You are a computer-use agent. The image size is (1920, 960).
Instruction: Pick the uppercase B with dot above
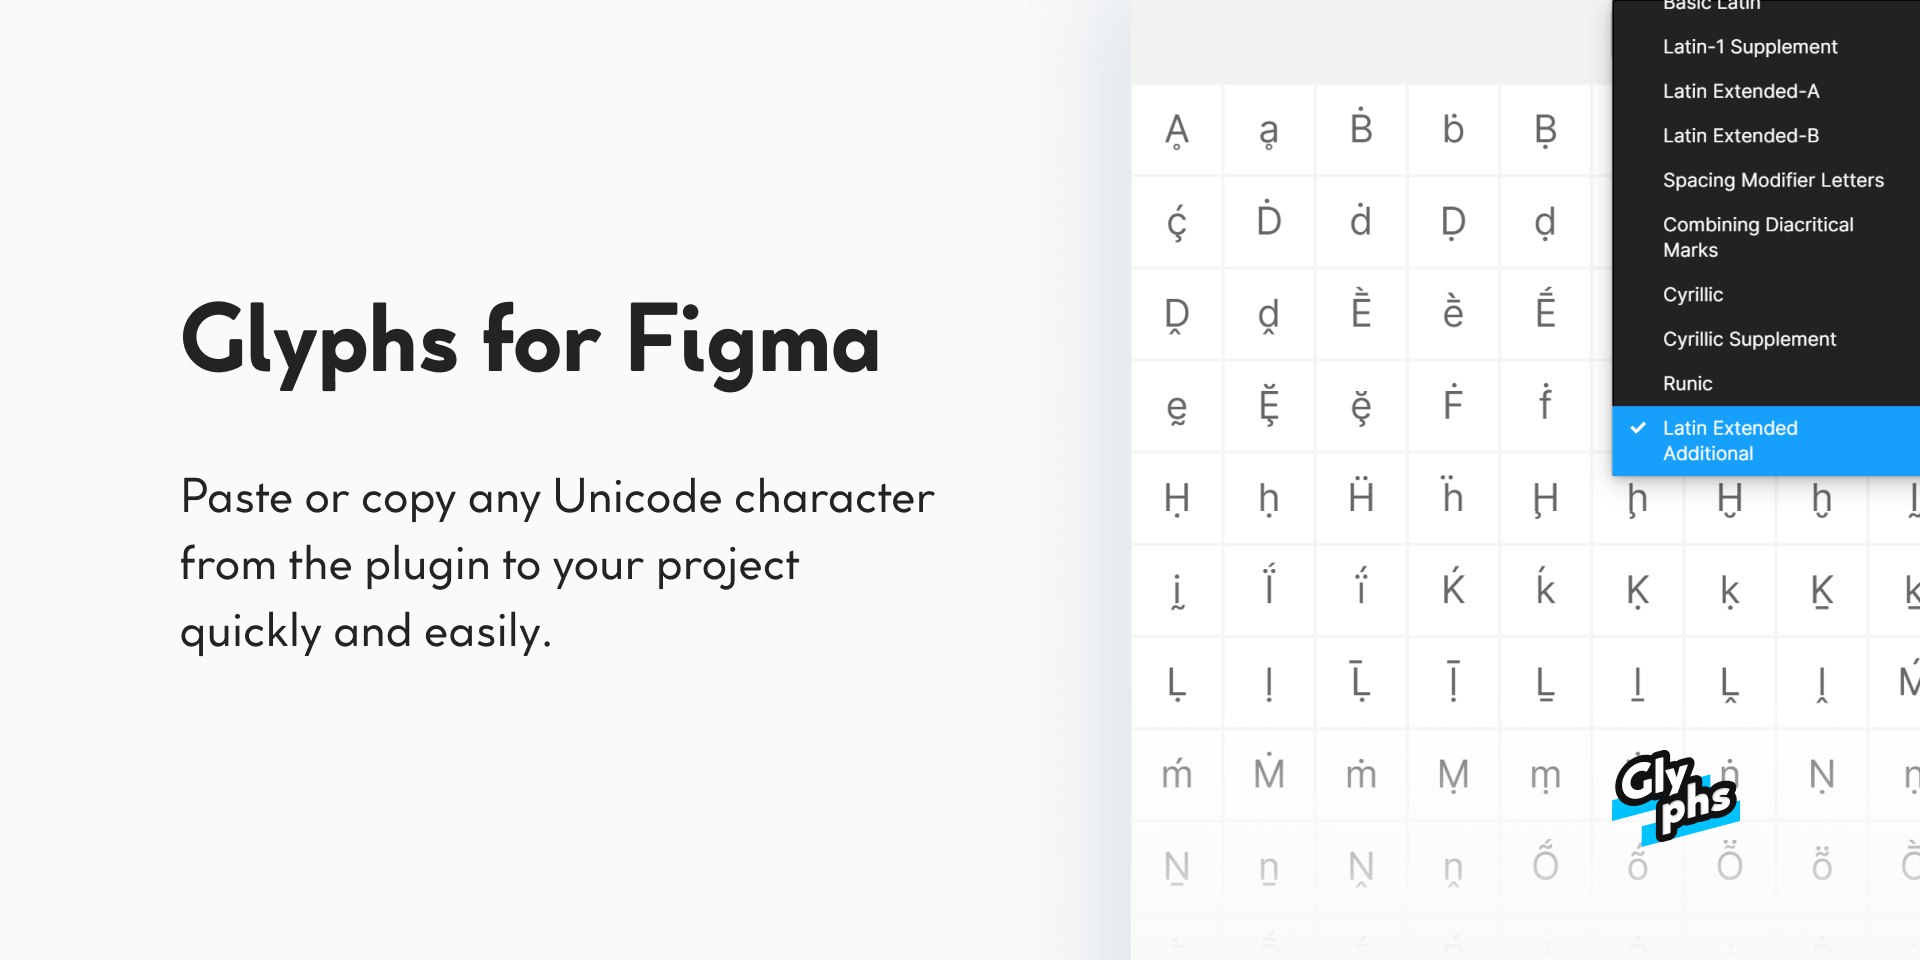(1361, 130)
